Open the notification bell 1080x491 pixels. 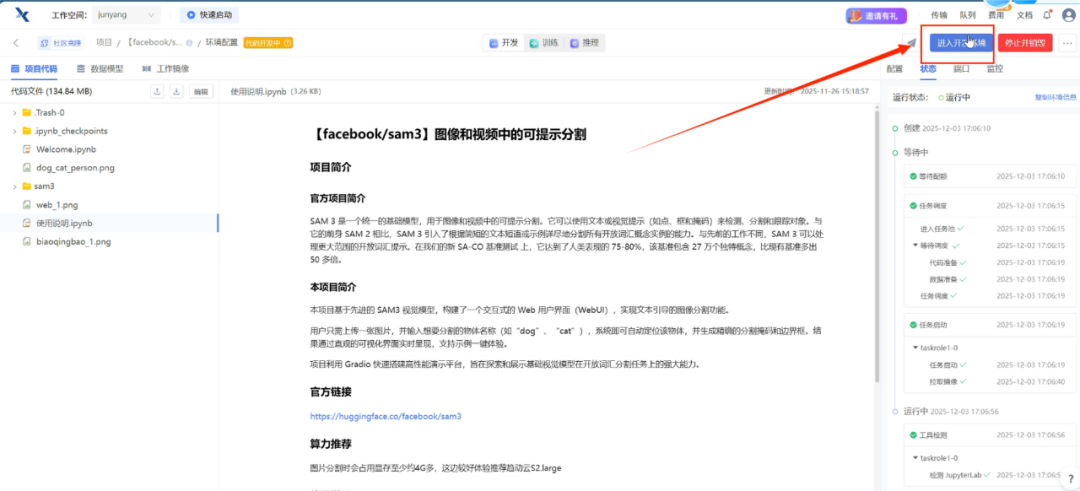(1047, 14)
